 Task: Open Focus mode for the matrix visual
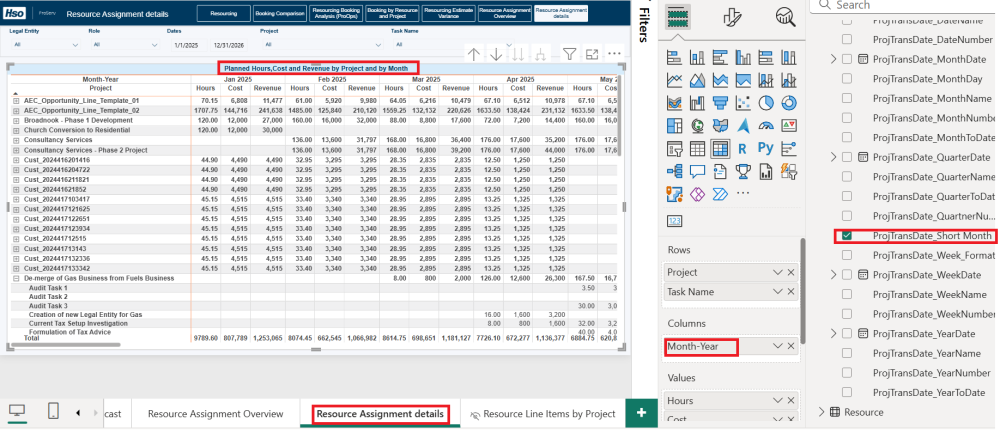click(592, 54)
